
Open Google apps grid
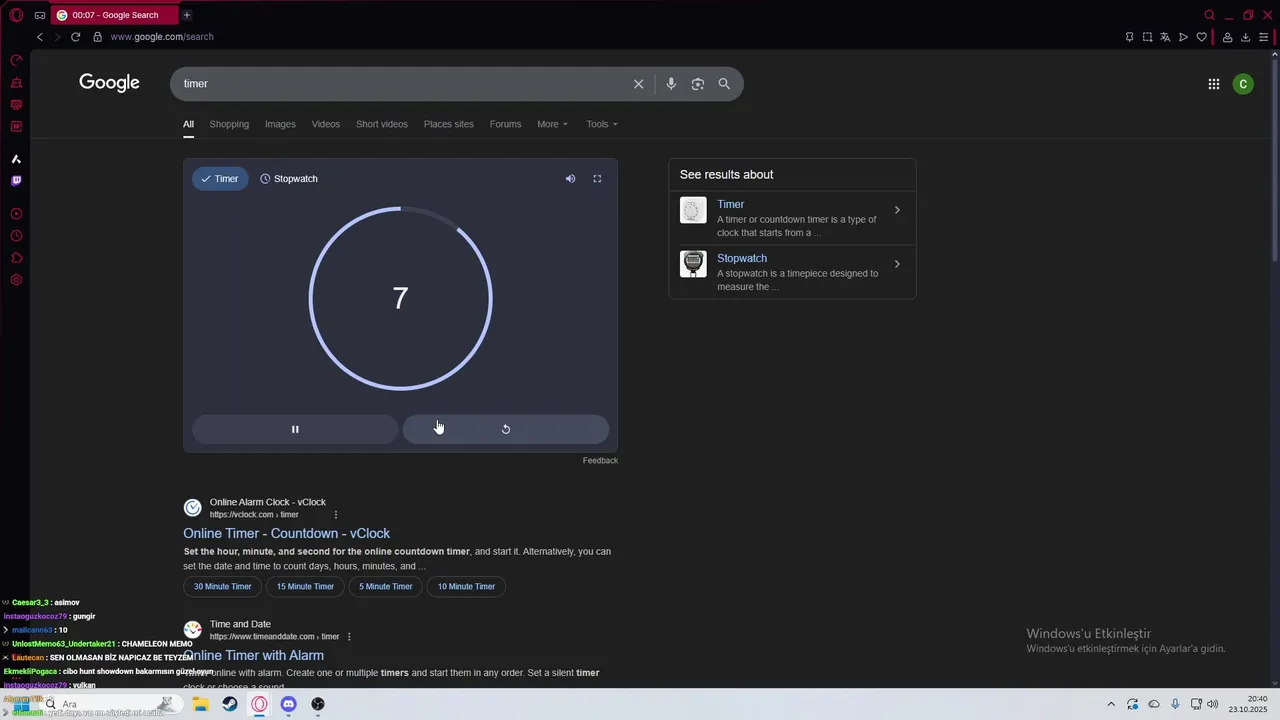[1214, 84]
